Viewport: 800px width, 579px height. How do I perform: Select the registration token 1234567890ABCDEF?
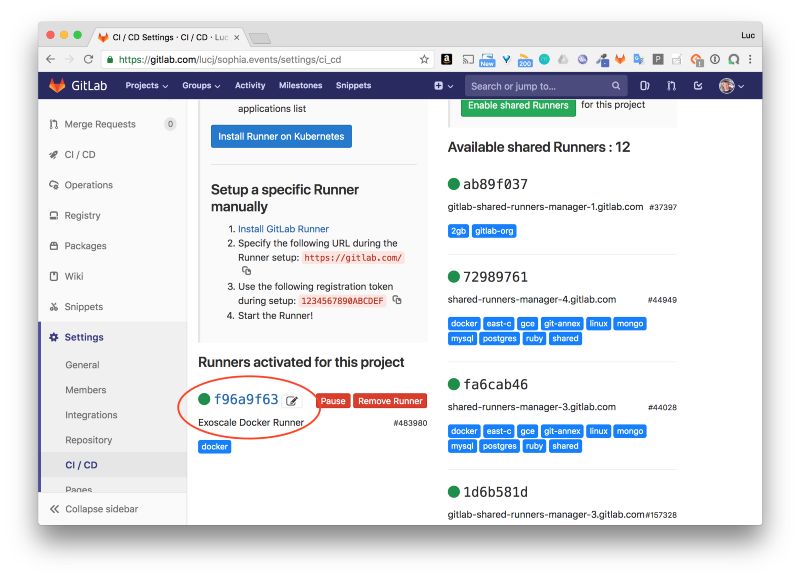click(342, 301)
